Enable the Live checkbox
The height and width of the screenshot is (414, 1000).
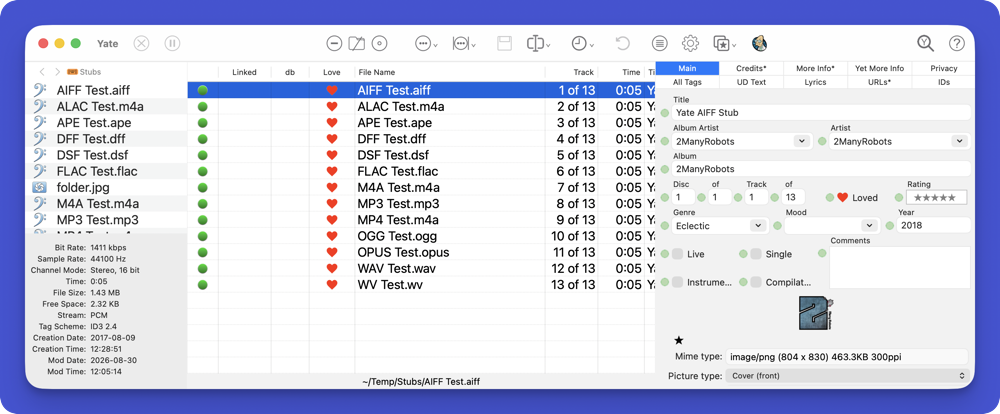click(677, 254)
